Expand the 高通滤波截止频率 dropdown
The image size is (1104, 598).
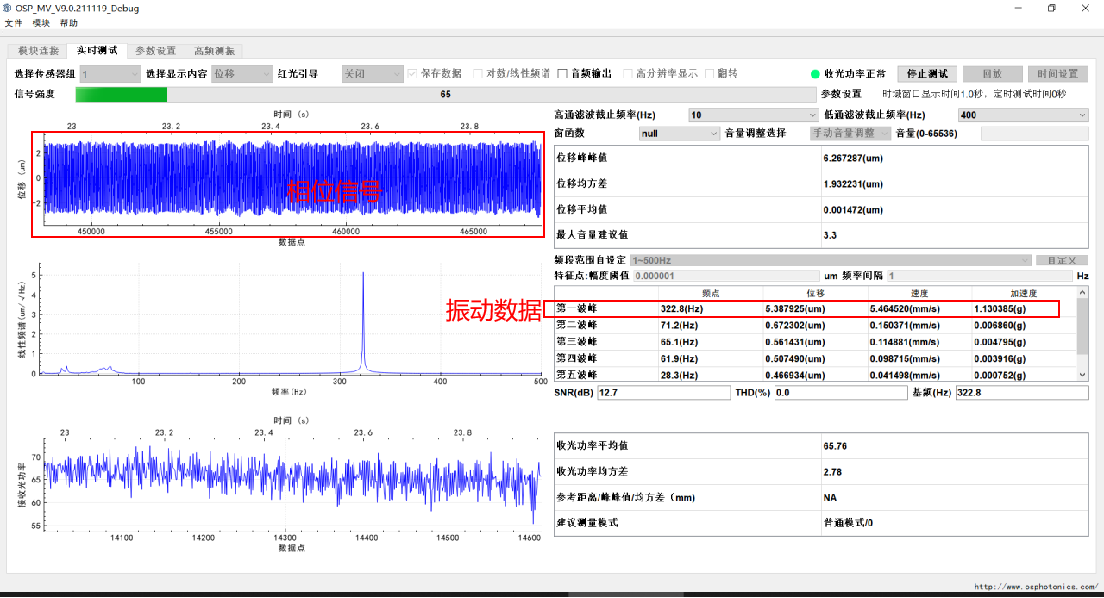click(x=753, y=115)
